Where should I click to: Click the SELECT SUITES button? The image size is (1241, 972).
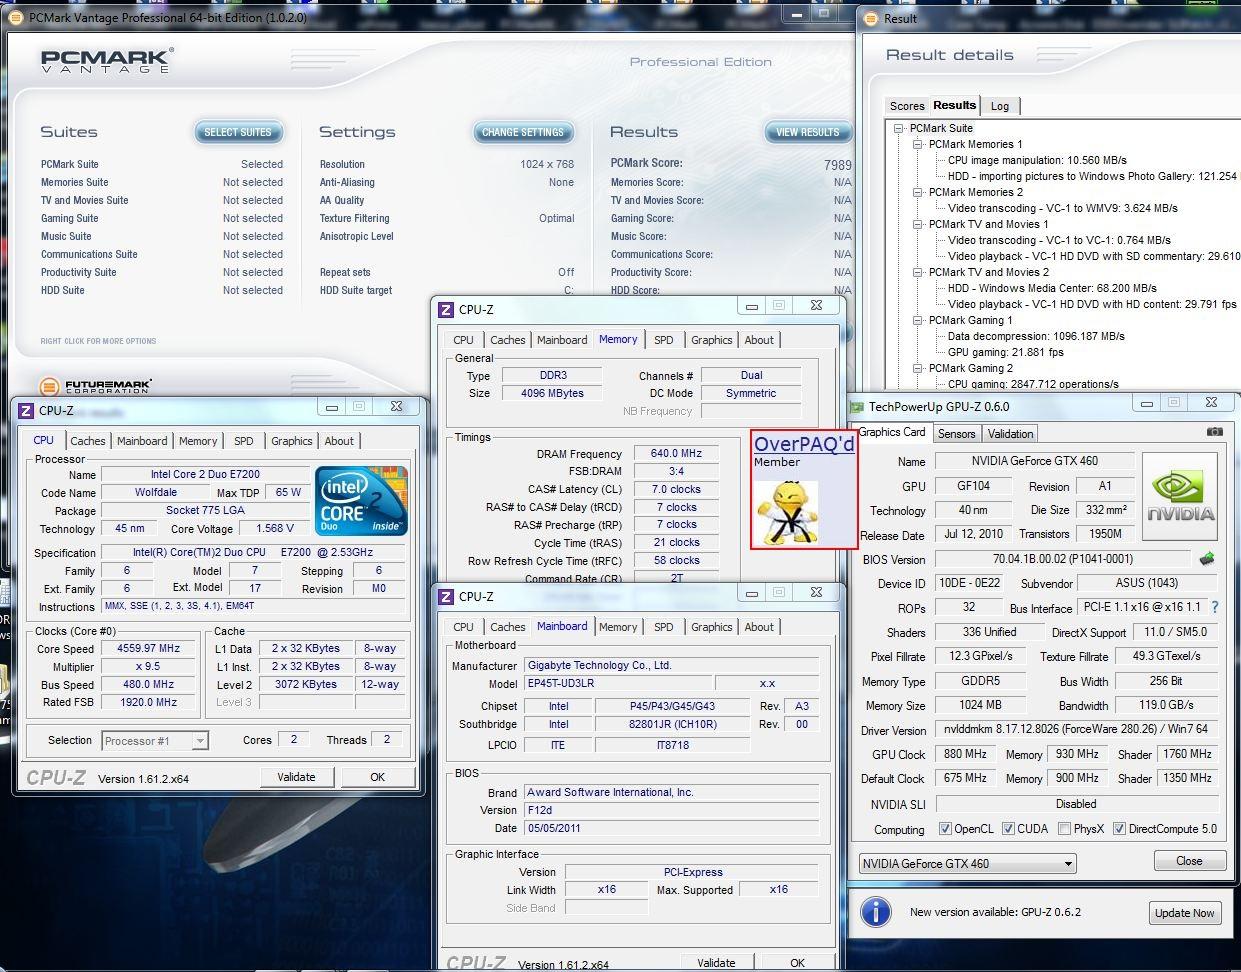[238, 132]
